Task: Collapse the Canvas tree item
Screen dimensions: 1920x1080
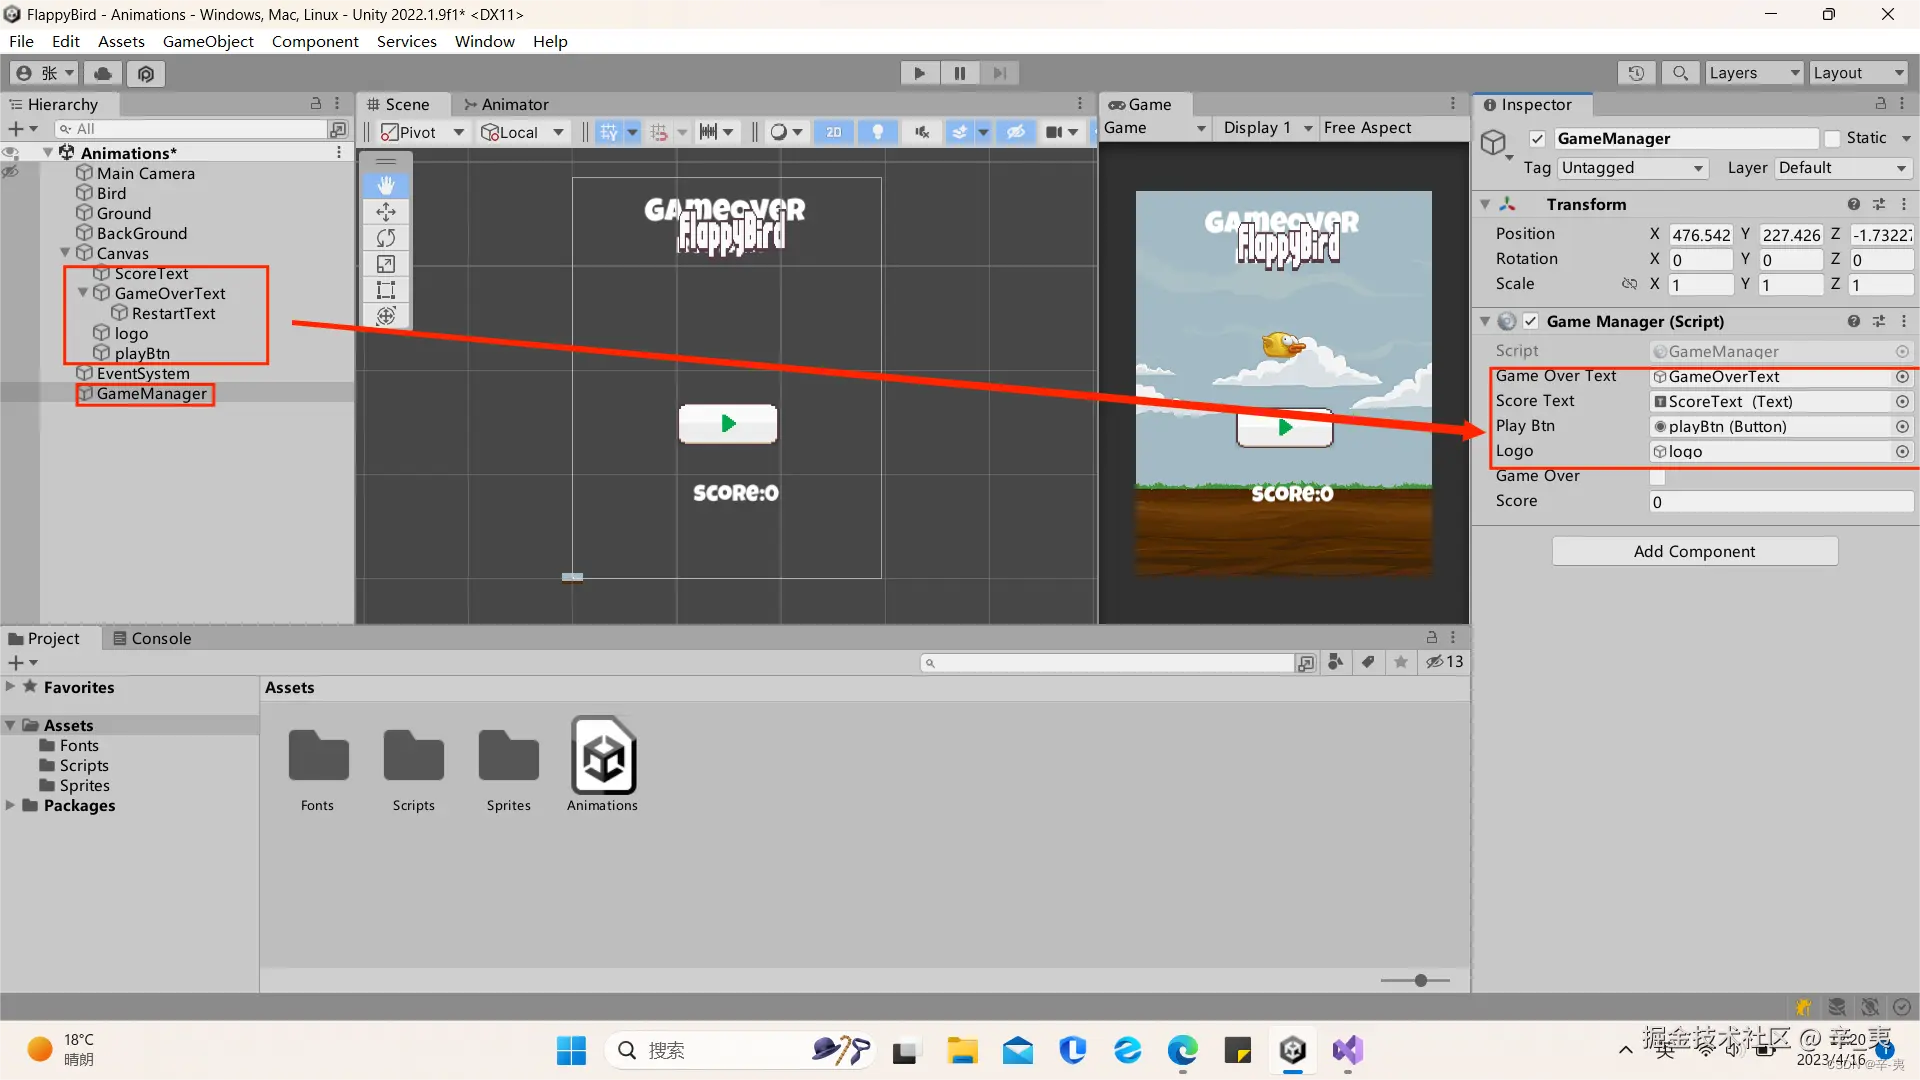Action: 65,253
